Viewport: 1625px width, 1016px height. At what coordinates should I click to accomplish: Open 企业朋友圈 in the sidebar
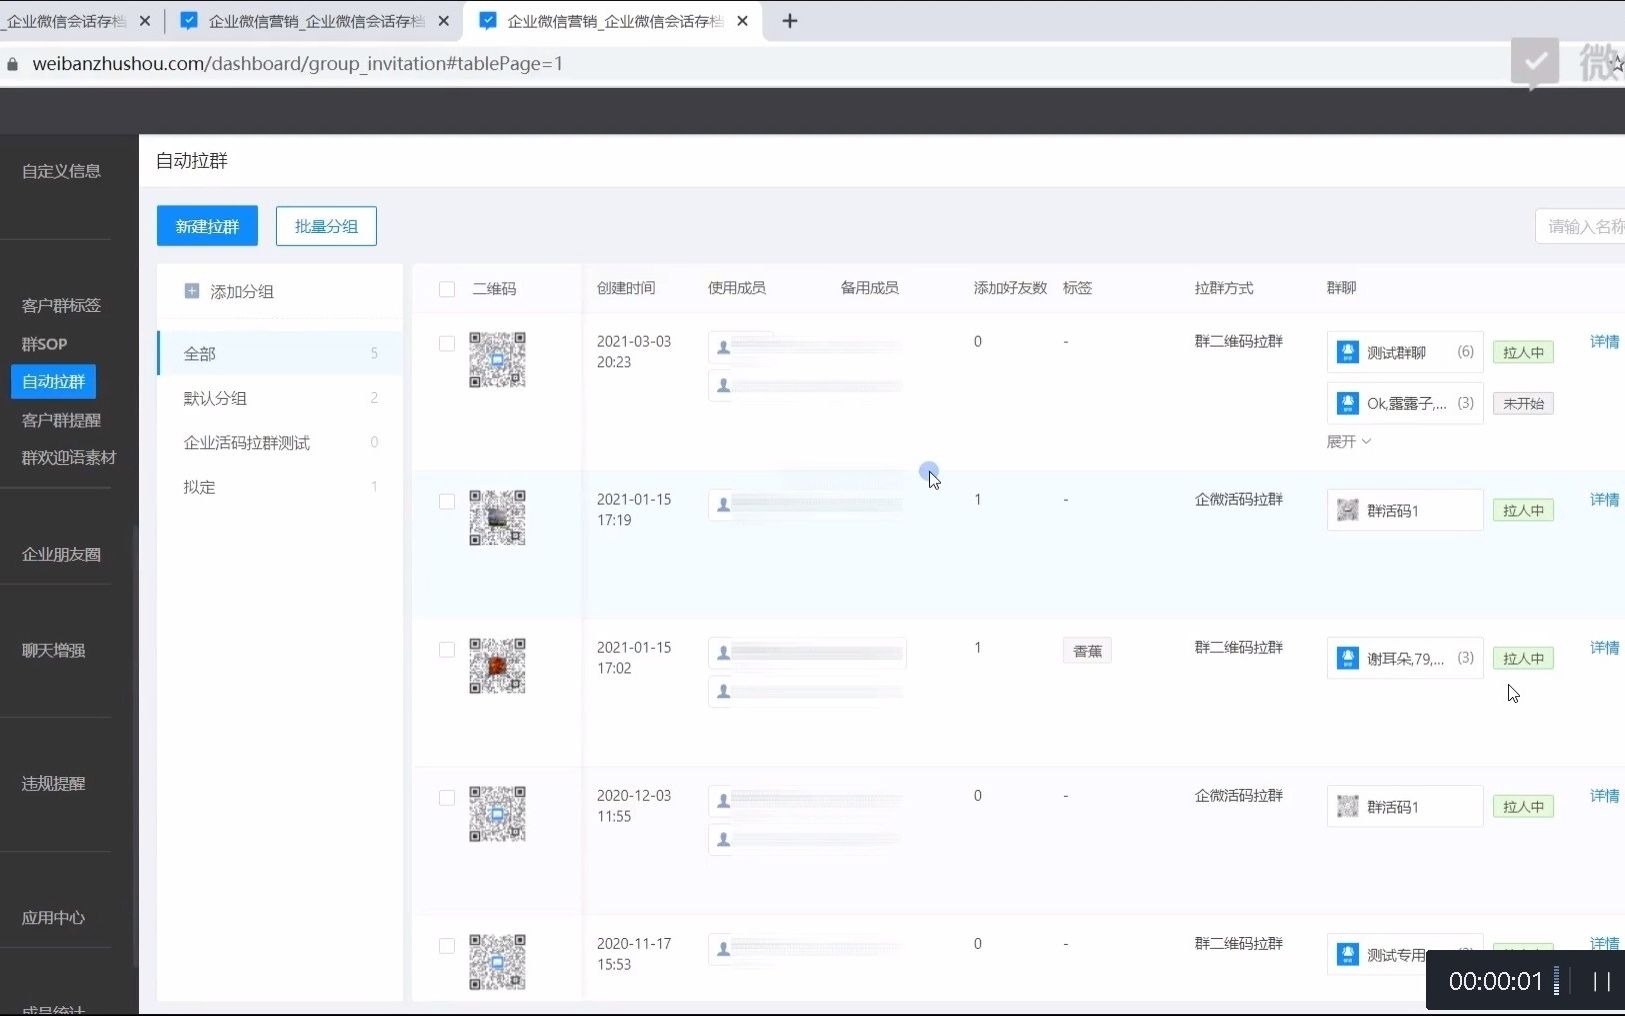tap(61, 554)
